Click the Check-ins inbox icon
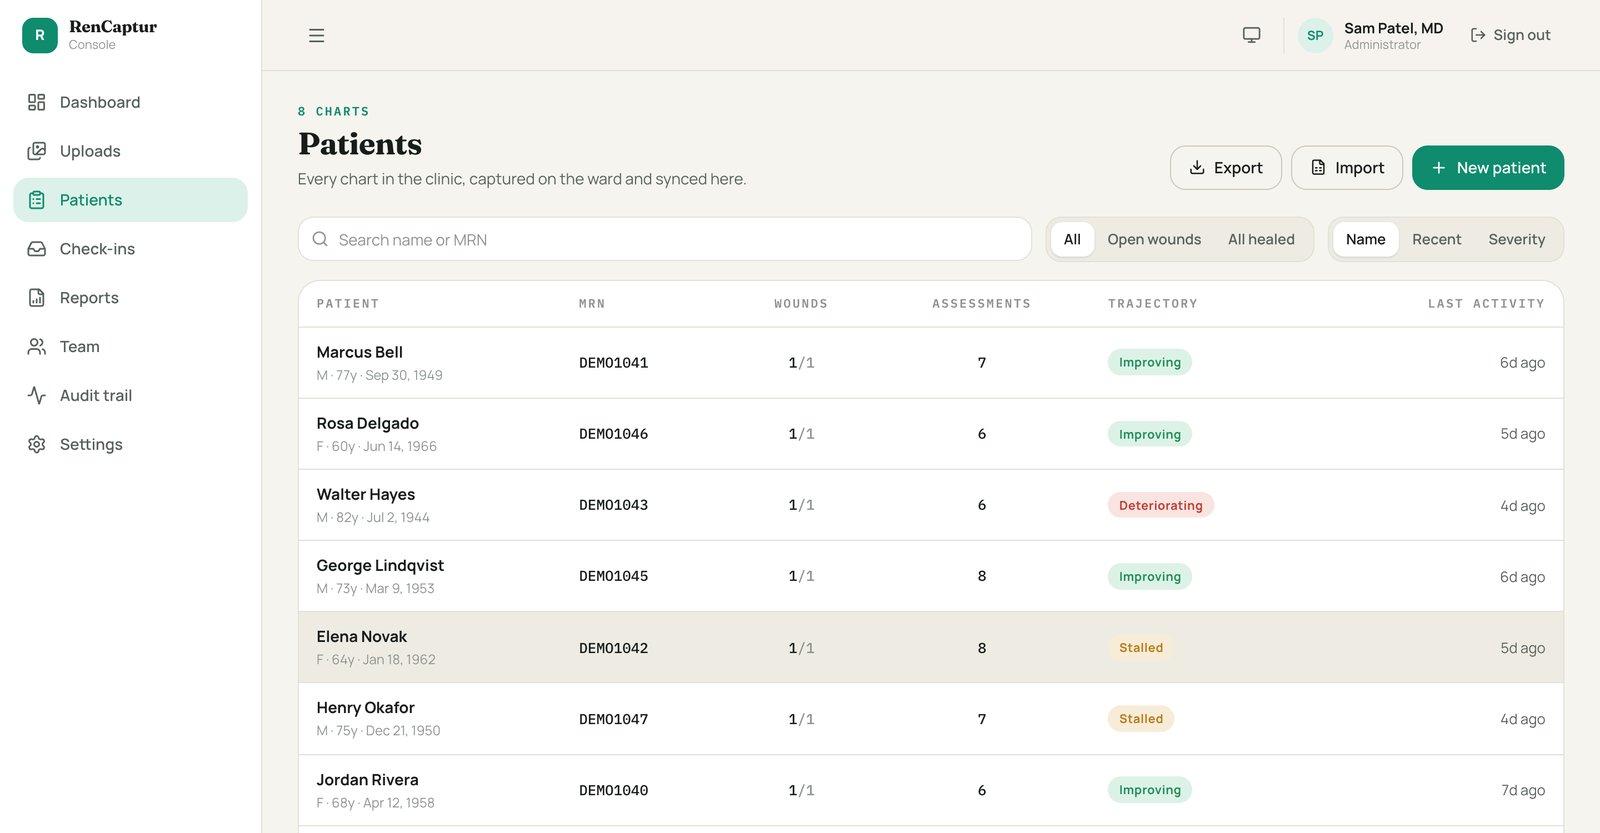The image size is (1600, 833). (x=37, y=249)
